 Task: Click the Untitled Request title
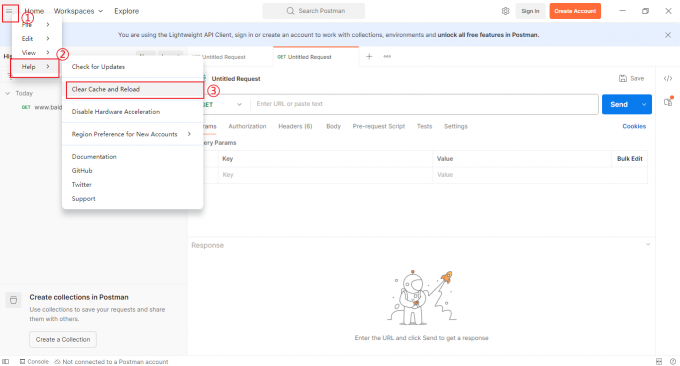(x=236, y=78)
